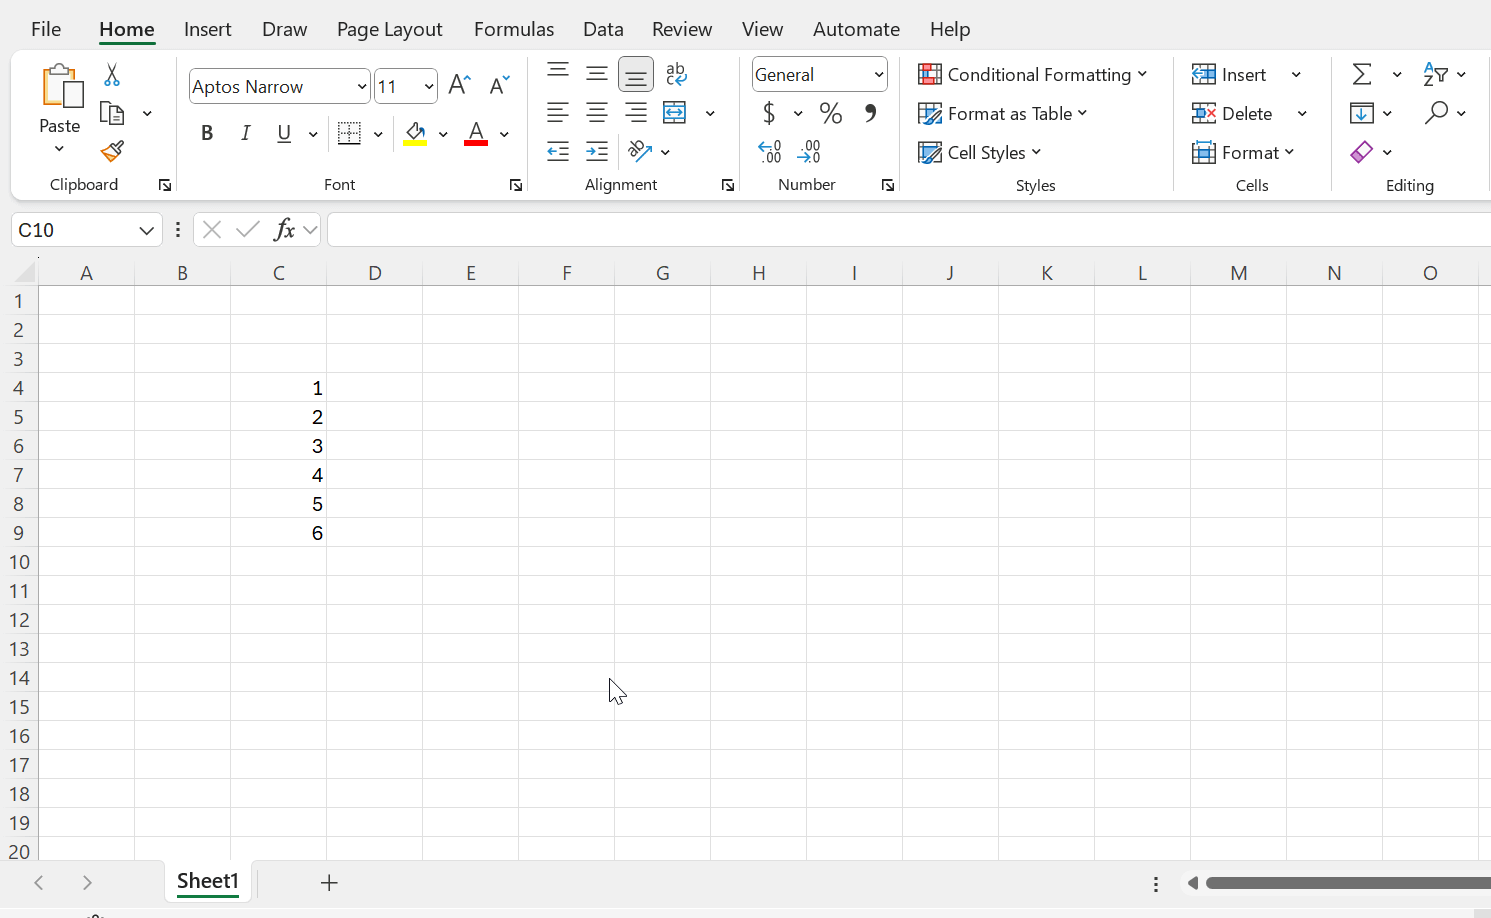Select the Sheet1 tab
Screen dimensions: 1491x918
208,881
